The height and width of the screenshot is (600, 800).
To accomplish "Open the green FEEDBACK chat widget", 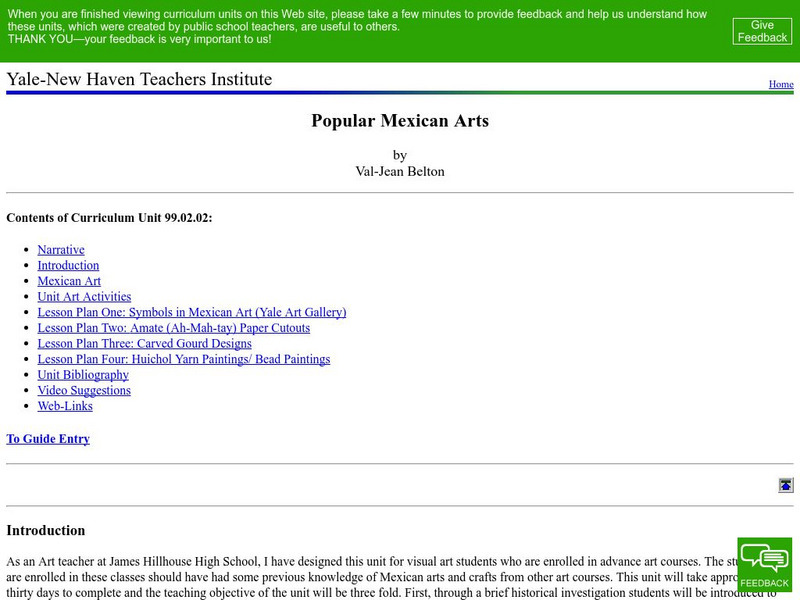I will pos(764,566).
